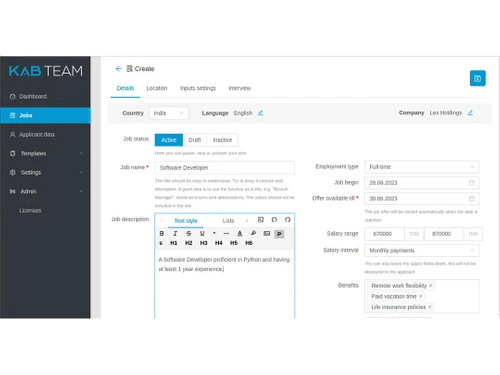Image resolution: width=500 pixels, height=375 pixels.
Task: Show next editor toolbar tabs via right chevron
Action: point(247,221)
